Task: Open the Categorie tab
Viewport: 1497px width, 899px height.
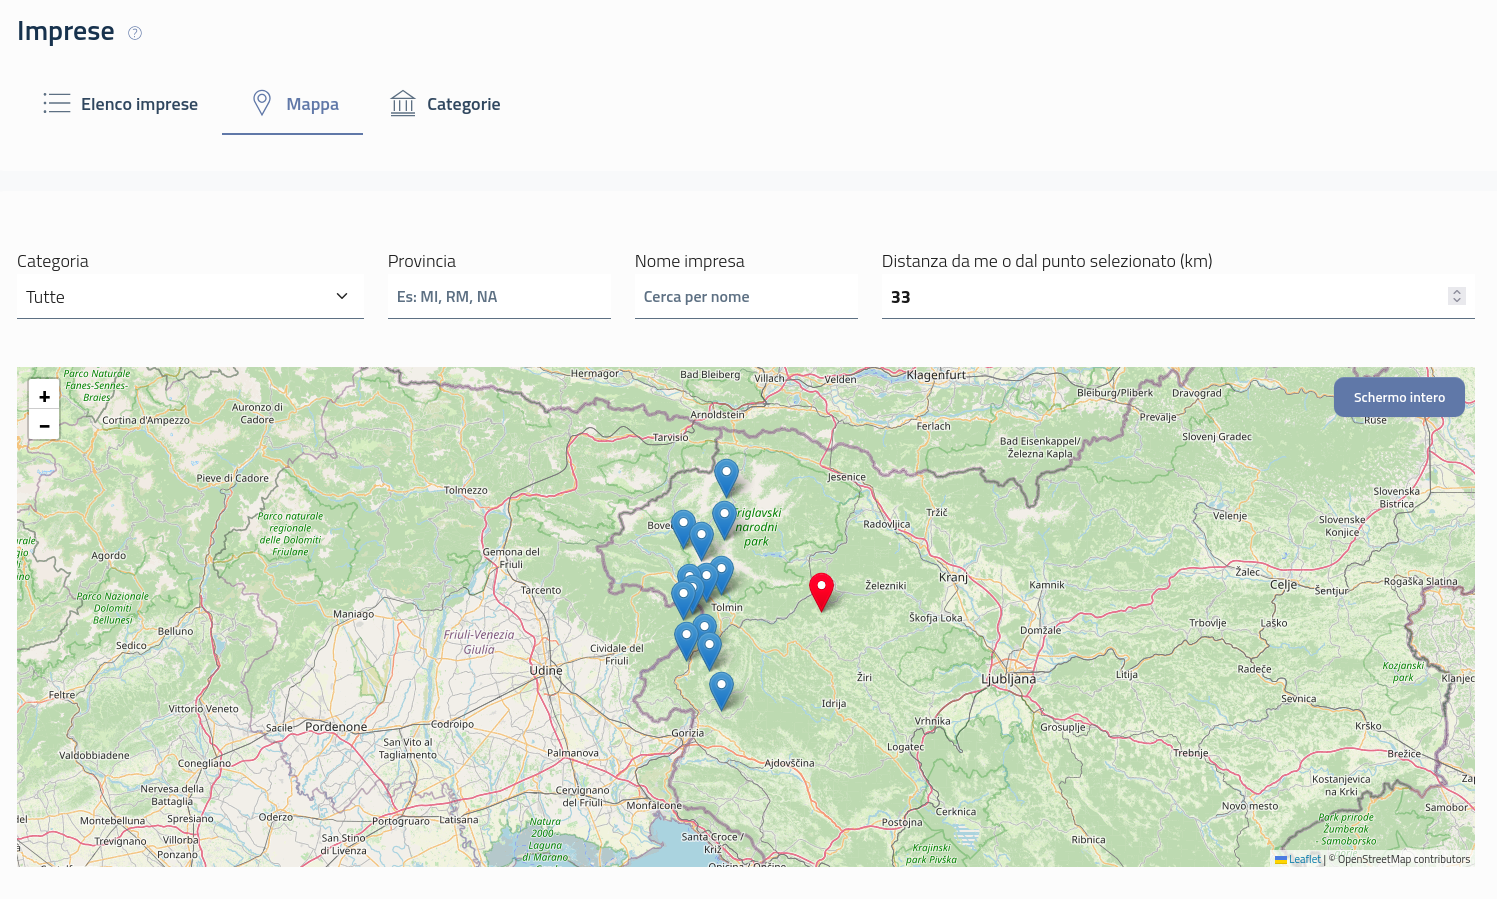Action: [445, 104]
